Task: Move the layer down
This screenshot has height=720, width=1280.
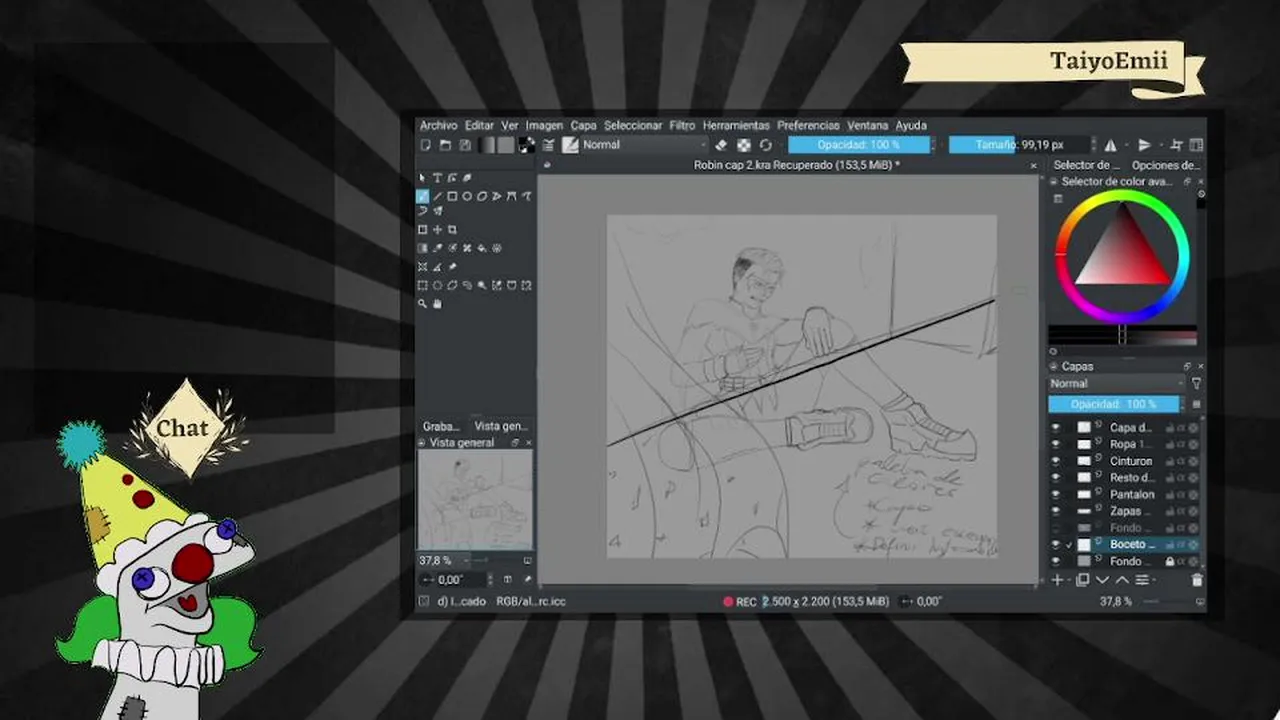Action: (1103, 580)
